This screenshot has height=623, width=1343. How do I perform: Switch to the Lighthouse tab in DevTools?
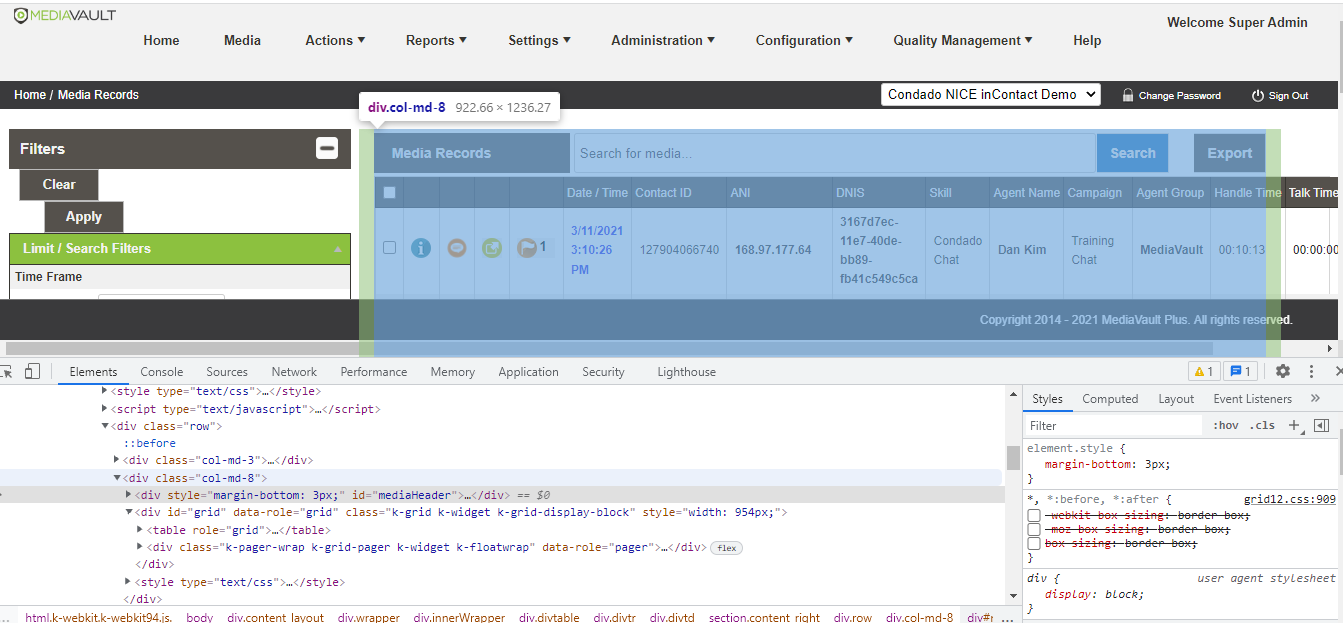(686, 371)
